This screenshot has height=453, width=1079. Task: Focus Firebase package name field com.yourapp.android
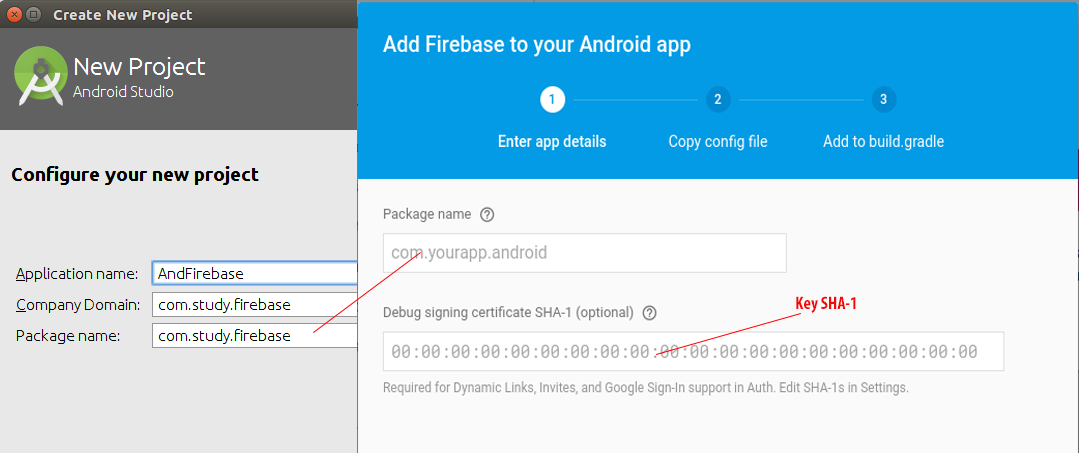585,253
